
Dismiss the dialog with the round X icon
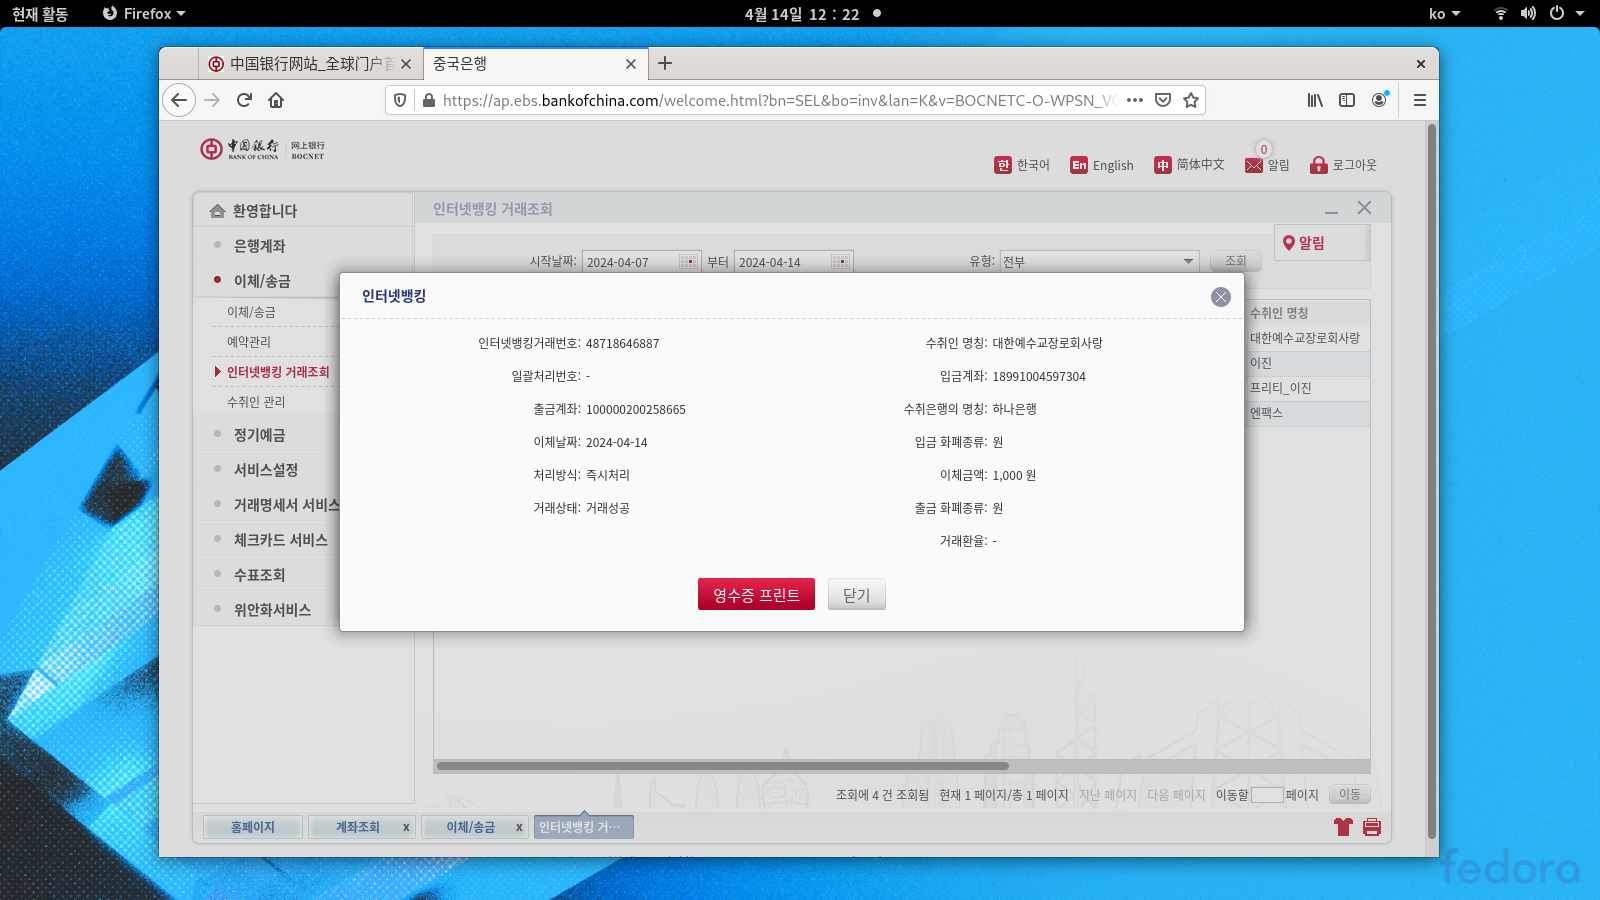pyautogui.click(x=1220, y=297)
